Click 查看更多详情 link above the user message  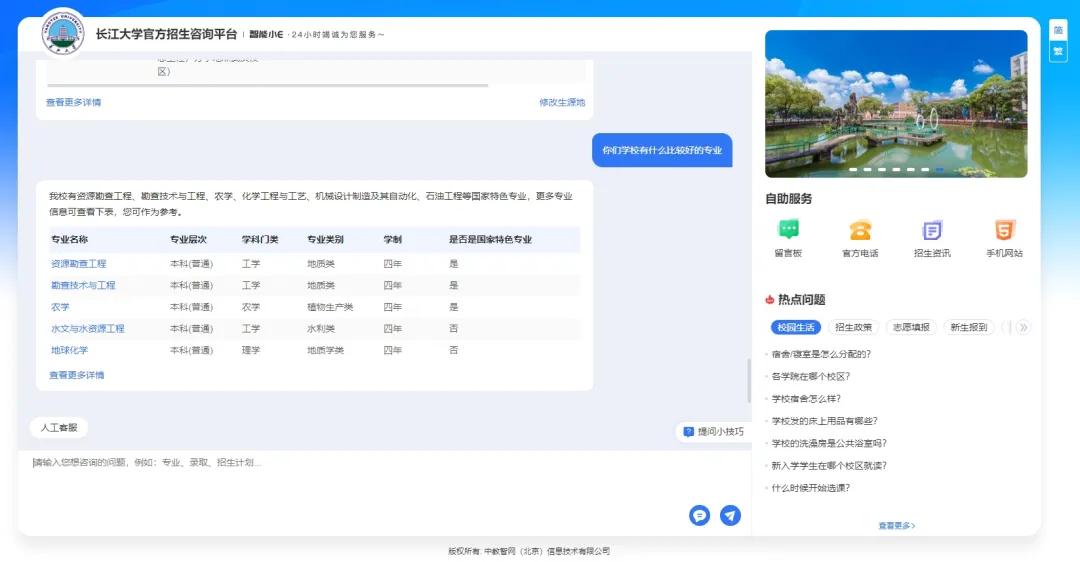point(74,102)
